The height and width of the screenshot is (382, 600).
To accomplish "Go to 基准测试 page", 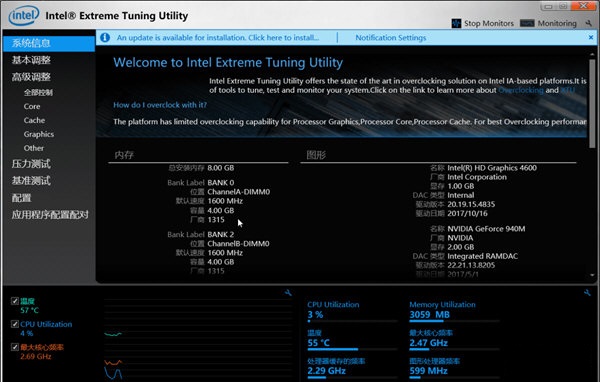I will [x=31, y=181].
